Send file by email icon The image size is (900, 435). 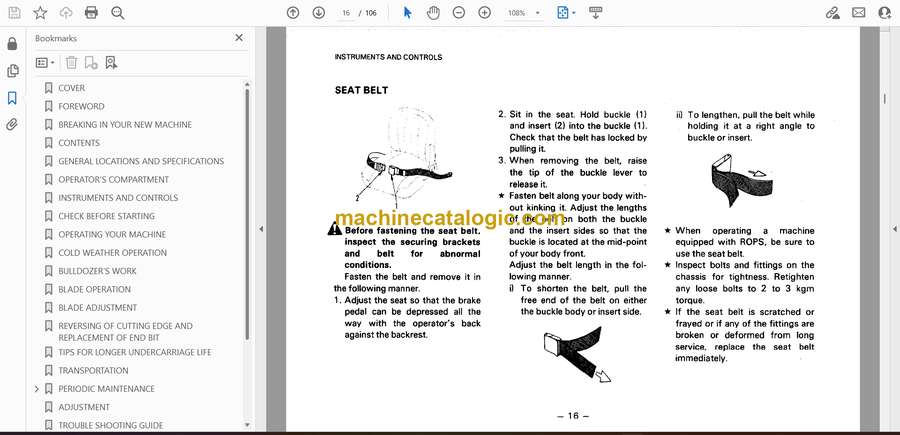[x=859, y=13]
